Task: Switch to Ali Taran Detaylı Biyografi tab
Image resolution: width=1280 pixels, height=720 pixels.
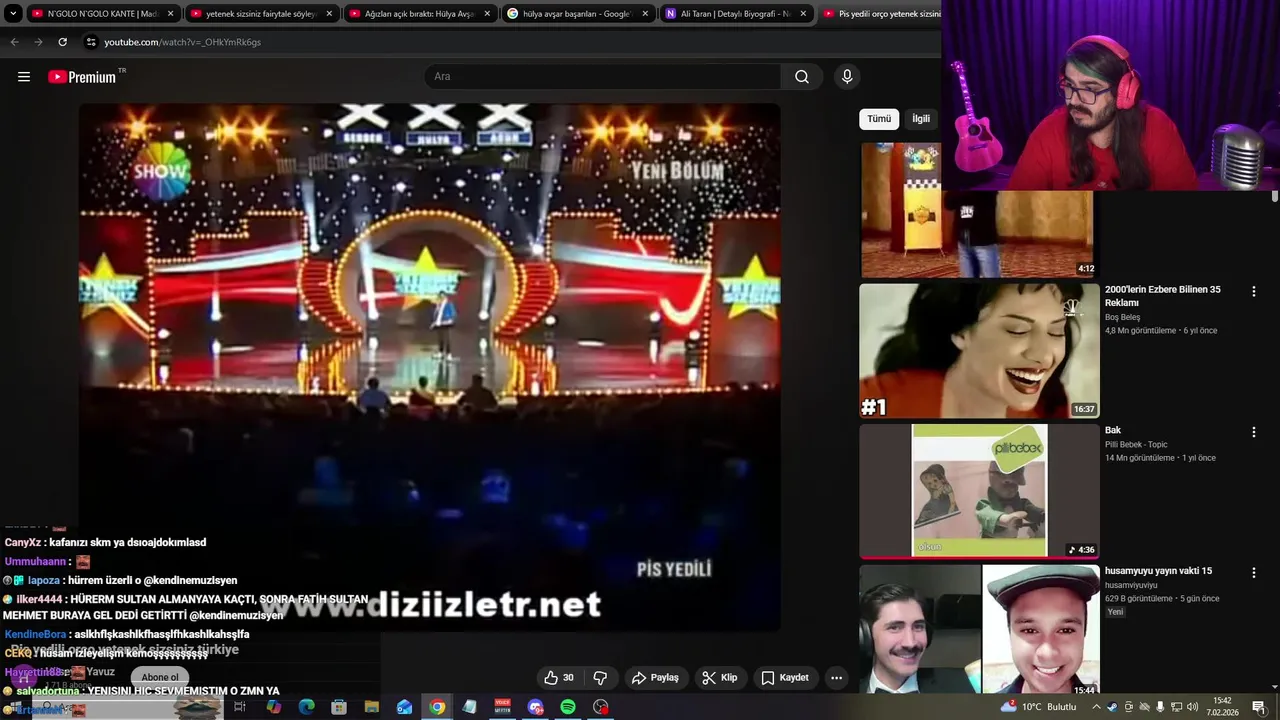Action: [735, 14]
